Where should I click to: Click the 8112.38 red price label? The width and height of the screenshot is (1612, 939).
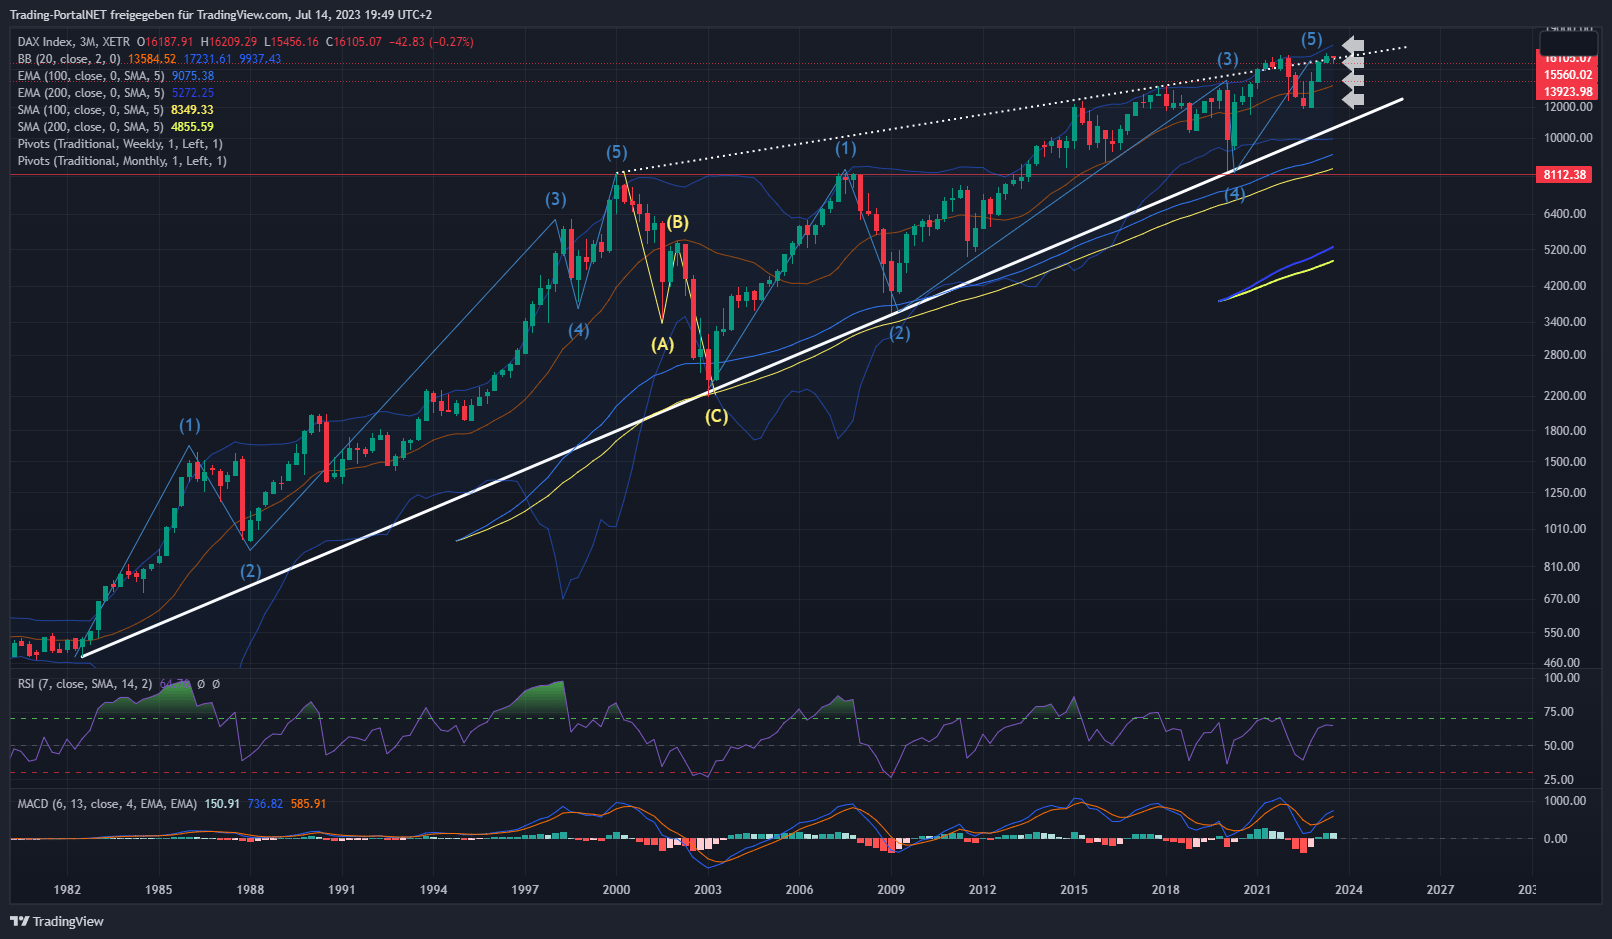[1565, 175]
